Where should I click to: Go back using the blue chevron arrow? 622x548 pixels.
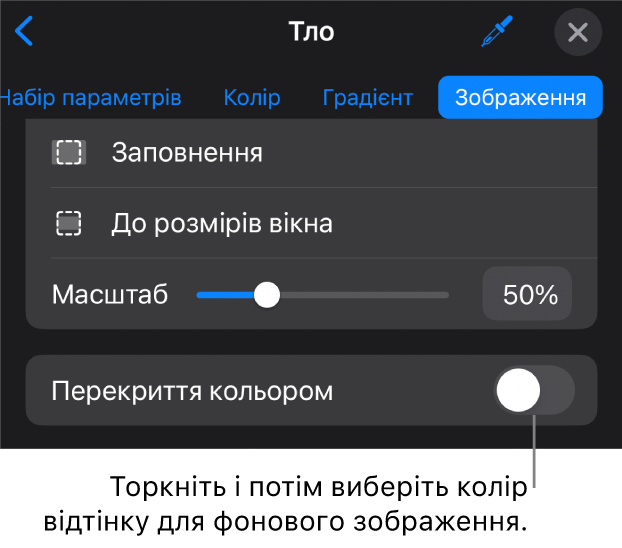pos(24,31)
